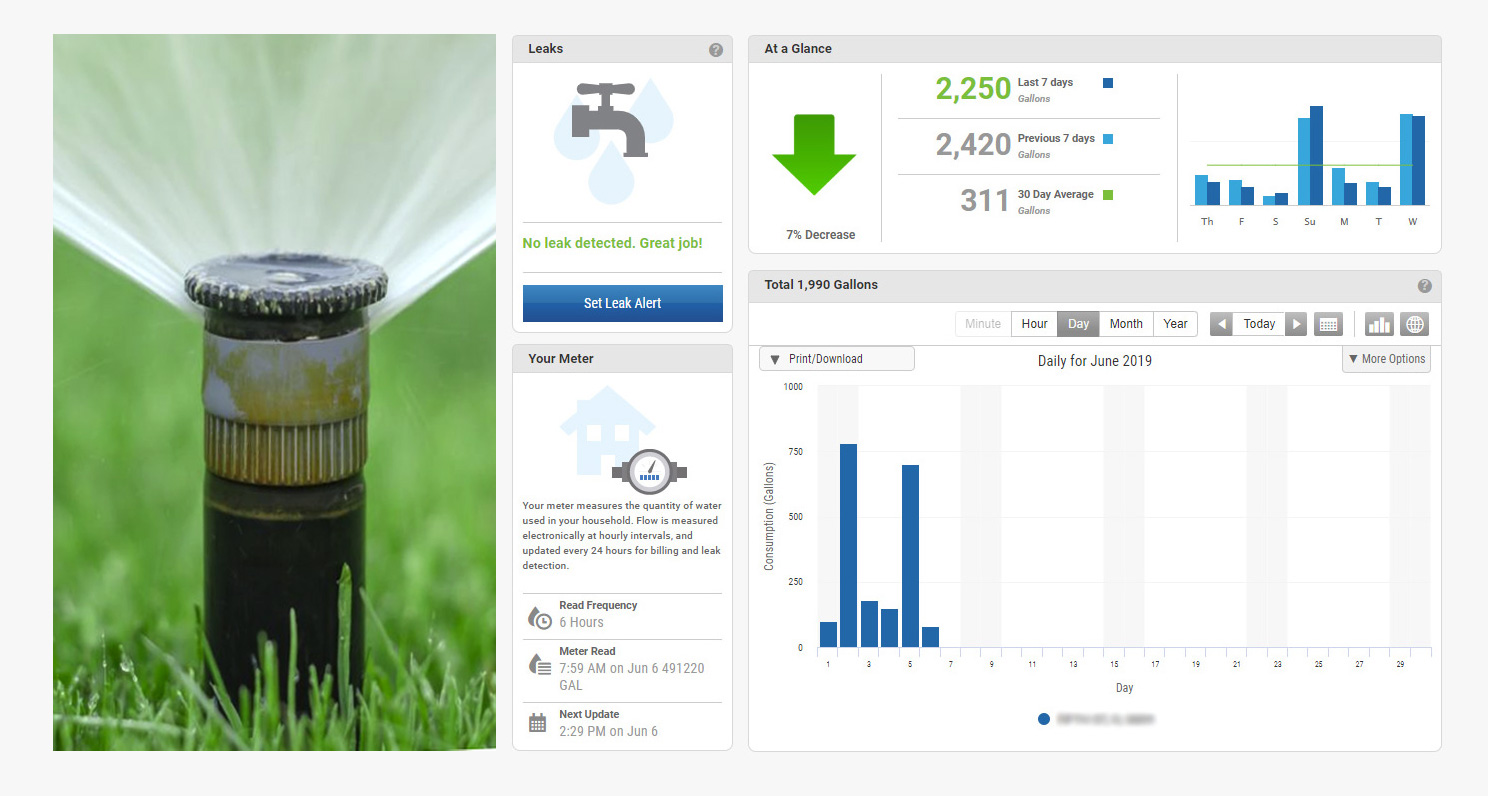
Task: Click the globe view icon
Action: click(x=1414, y=324)
